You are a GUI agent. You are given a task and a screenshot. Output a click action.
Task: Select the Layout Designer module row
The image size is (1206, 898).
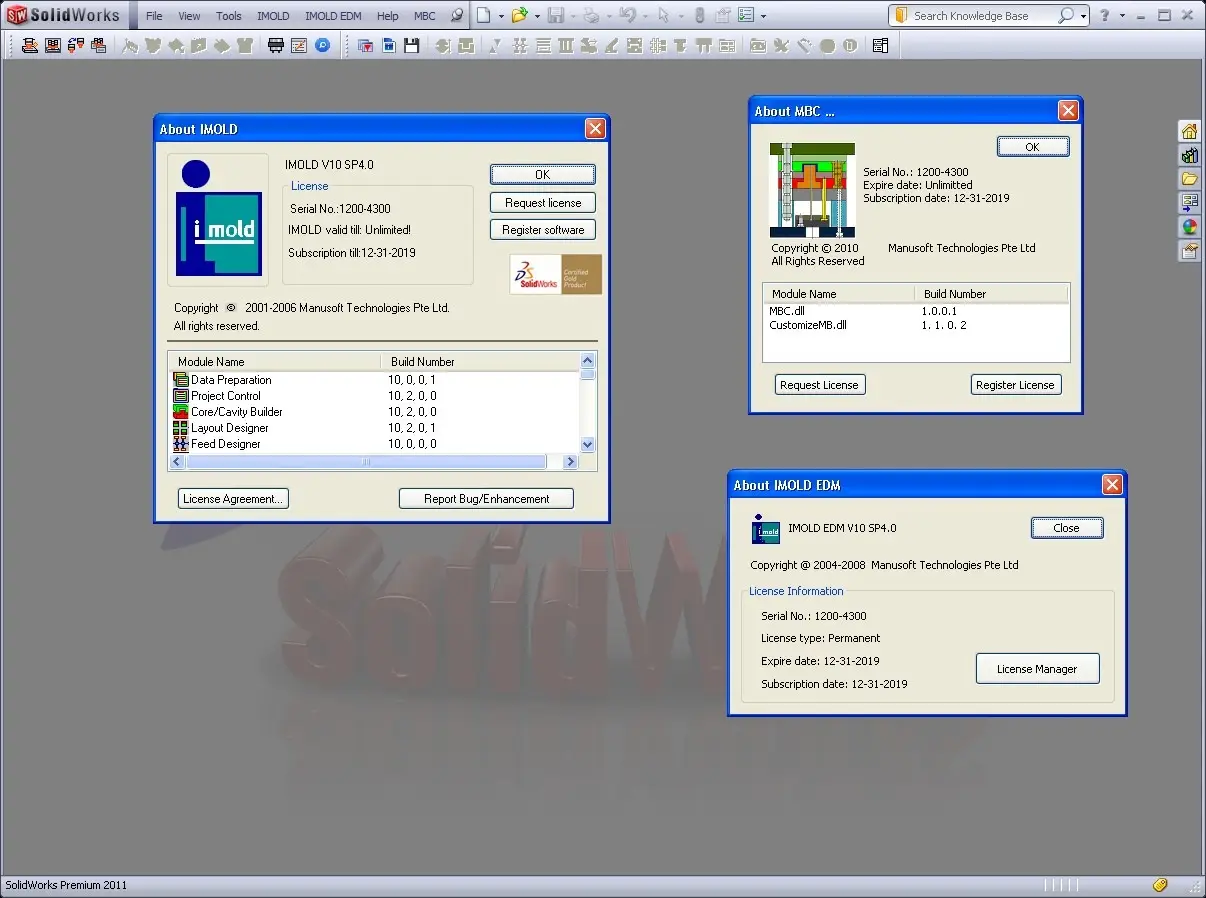click(x=375, y=428)
